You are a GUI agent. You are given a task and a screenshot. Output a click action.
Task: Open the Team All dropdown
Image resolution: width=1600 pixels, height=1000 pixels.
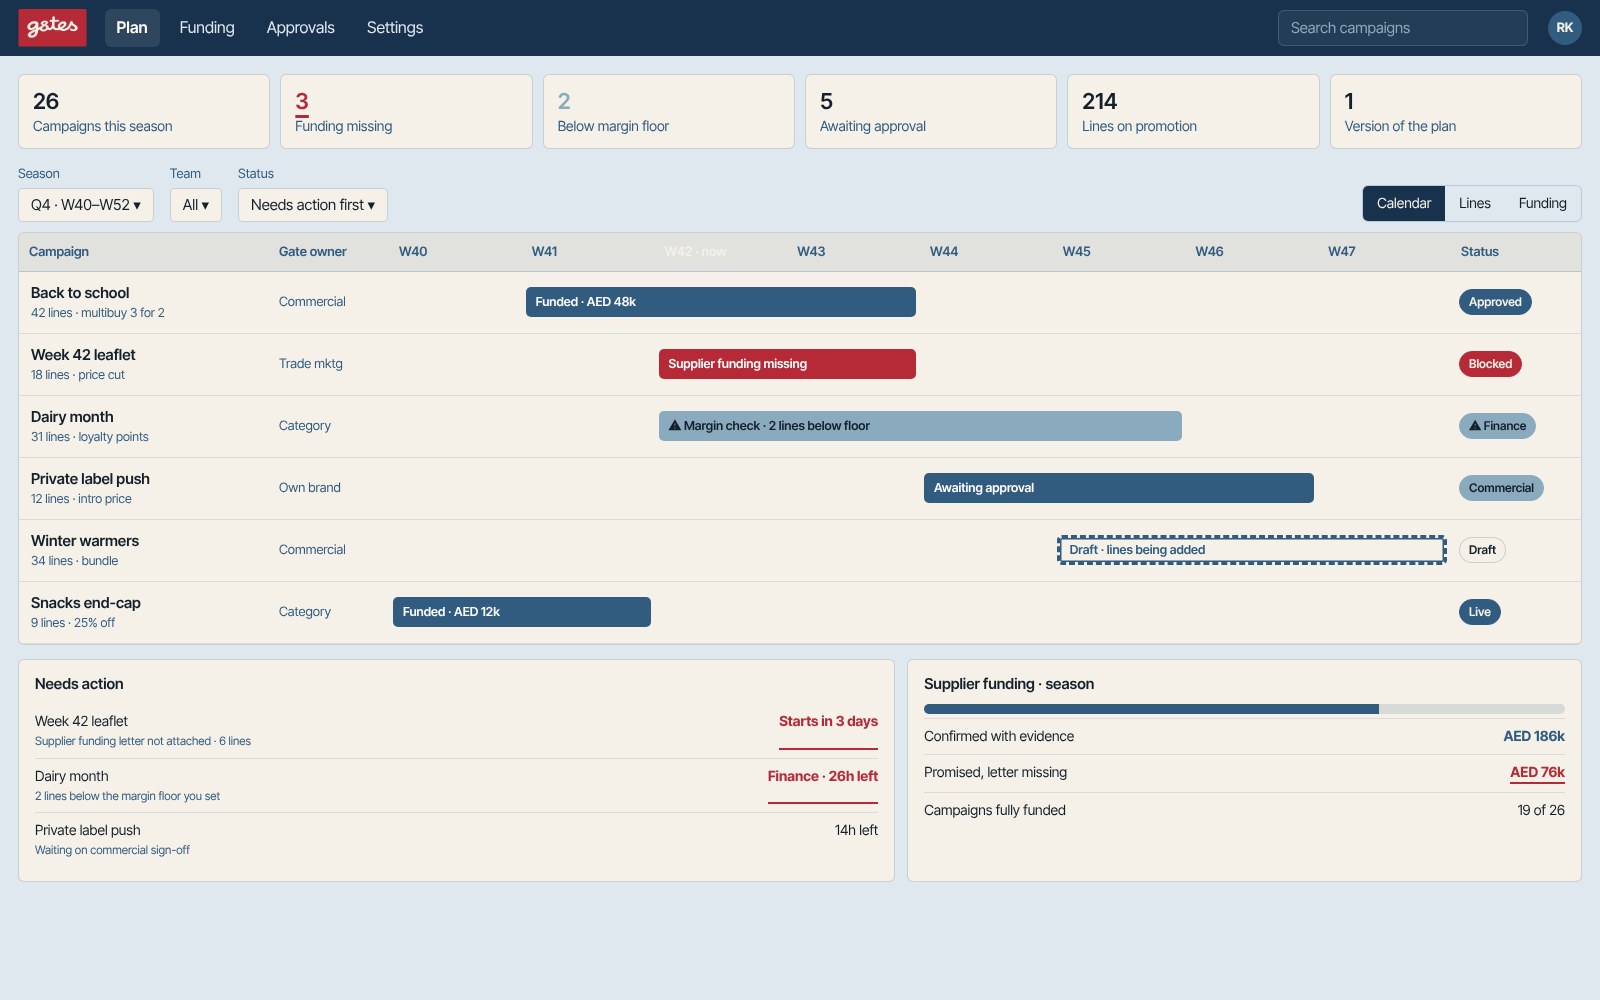(196, 205)
